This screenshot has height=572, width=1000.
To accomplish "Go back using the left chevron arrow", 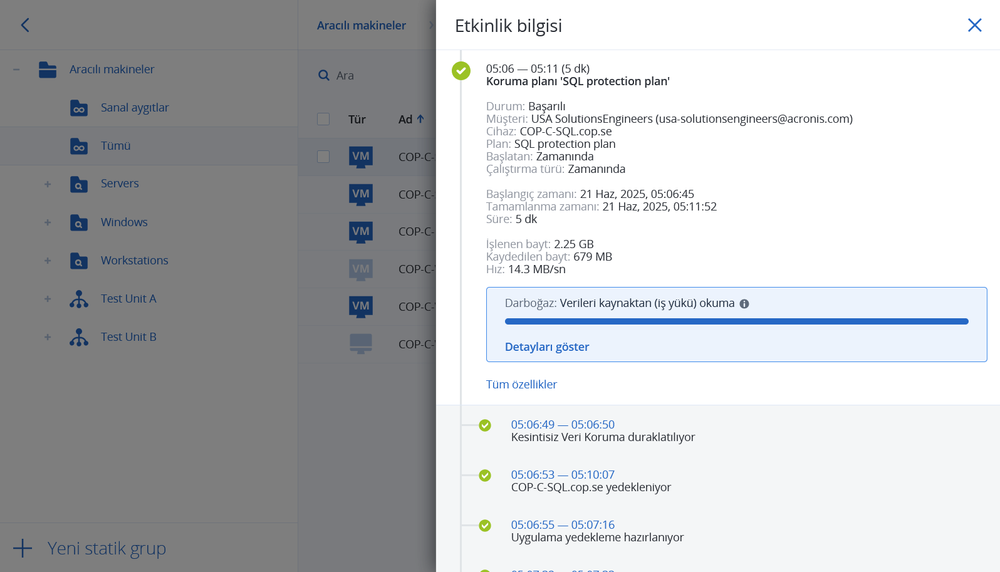I will coord(25,25).
